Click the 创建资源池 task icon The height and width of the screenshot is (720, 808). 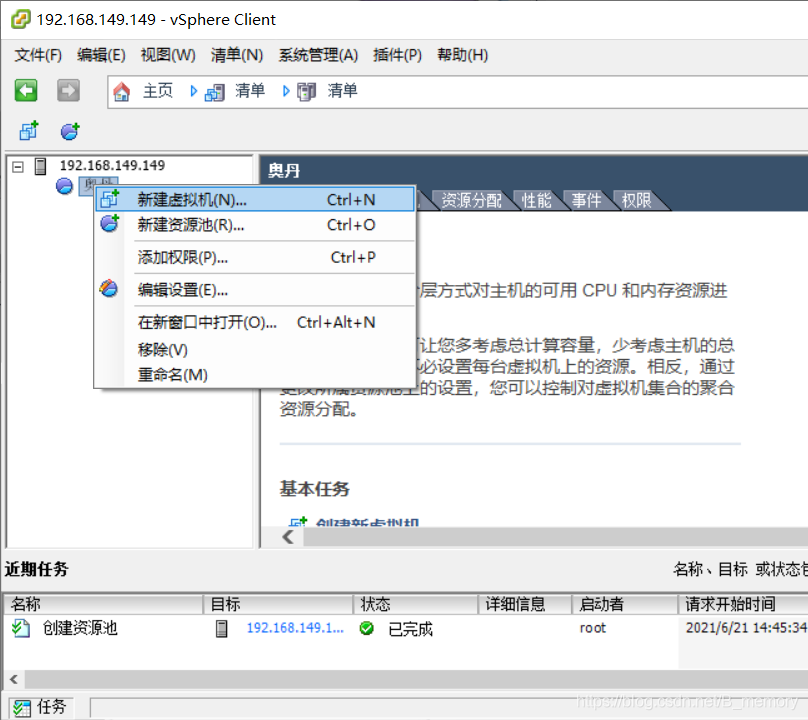[21, 628]
